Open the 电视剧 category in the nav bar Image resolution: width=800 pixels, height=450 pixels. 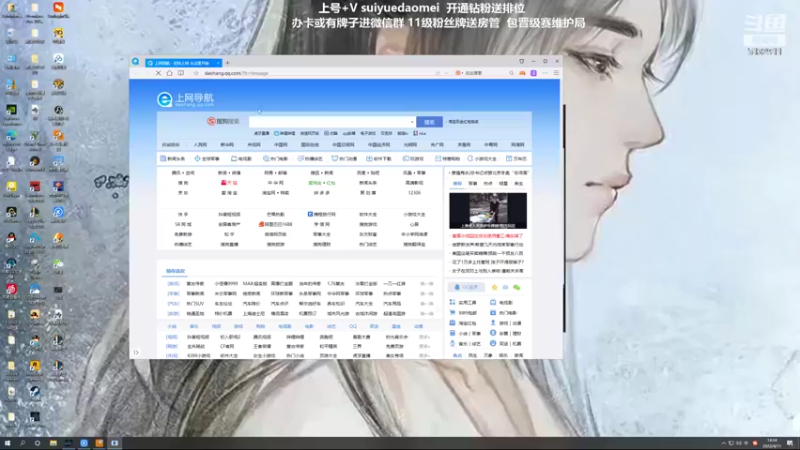[241, 159]
